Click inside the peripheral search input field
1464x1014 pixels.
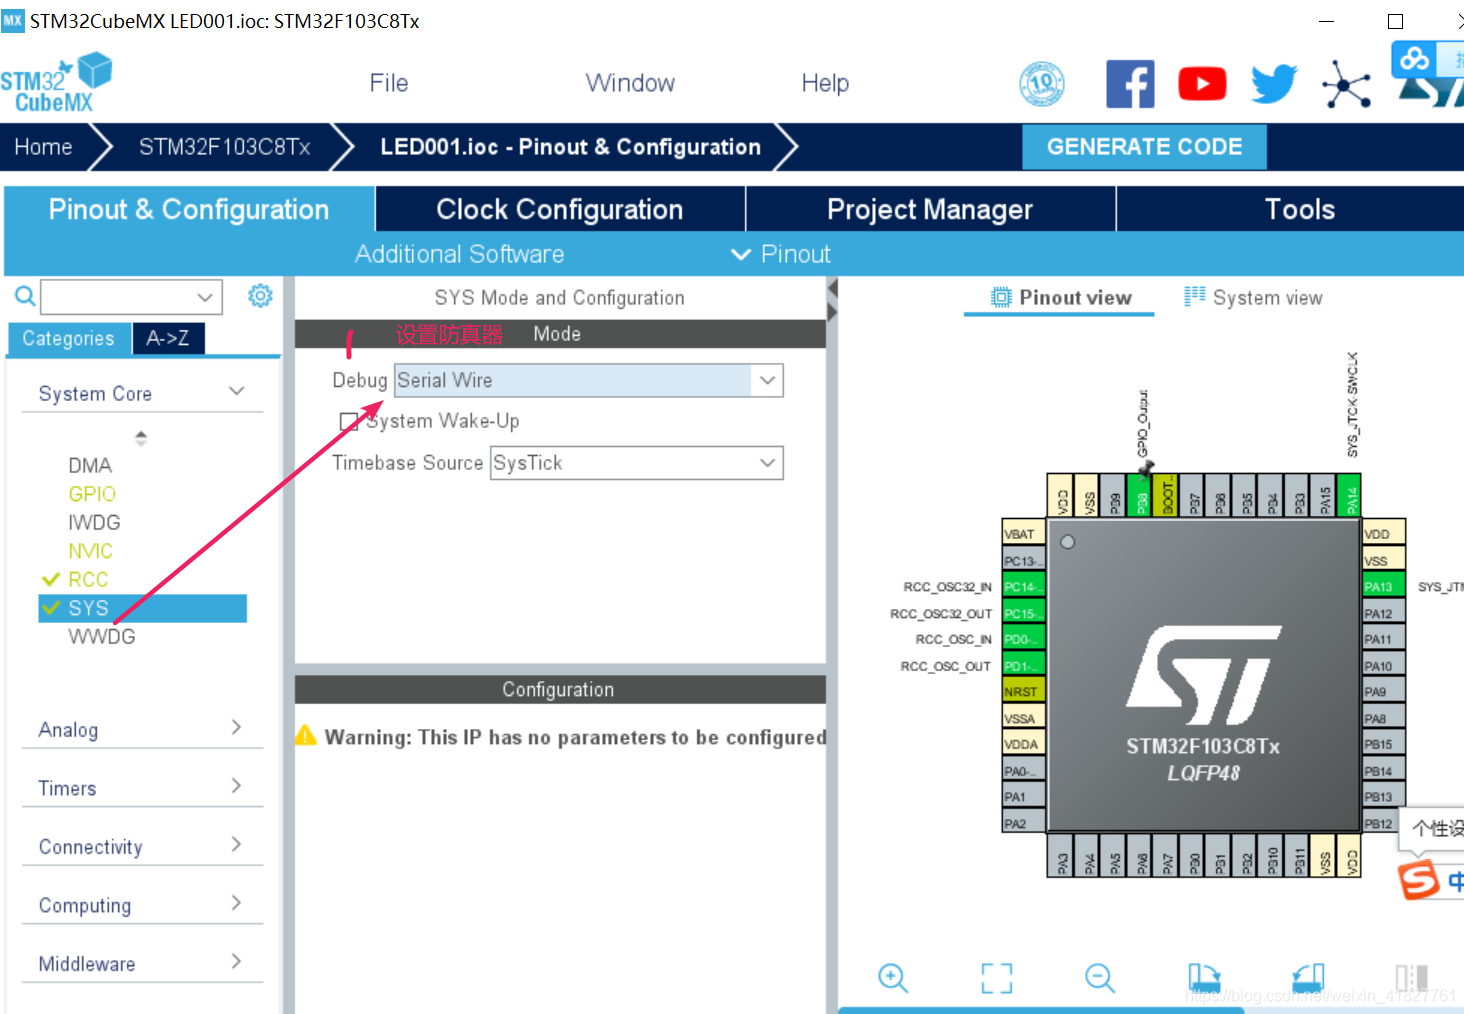pos(118,297)
